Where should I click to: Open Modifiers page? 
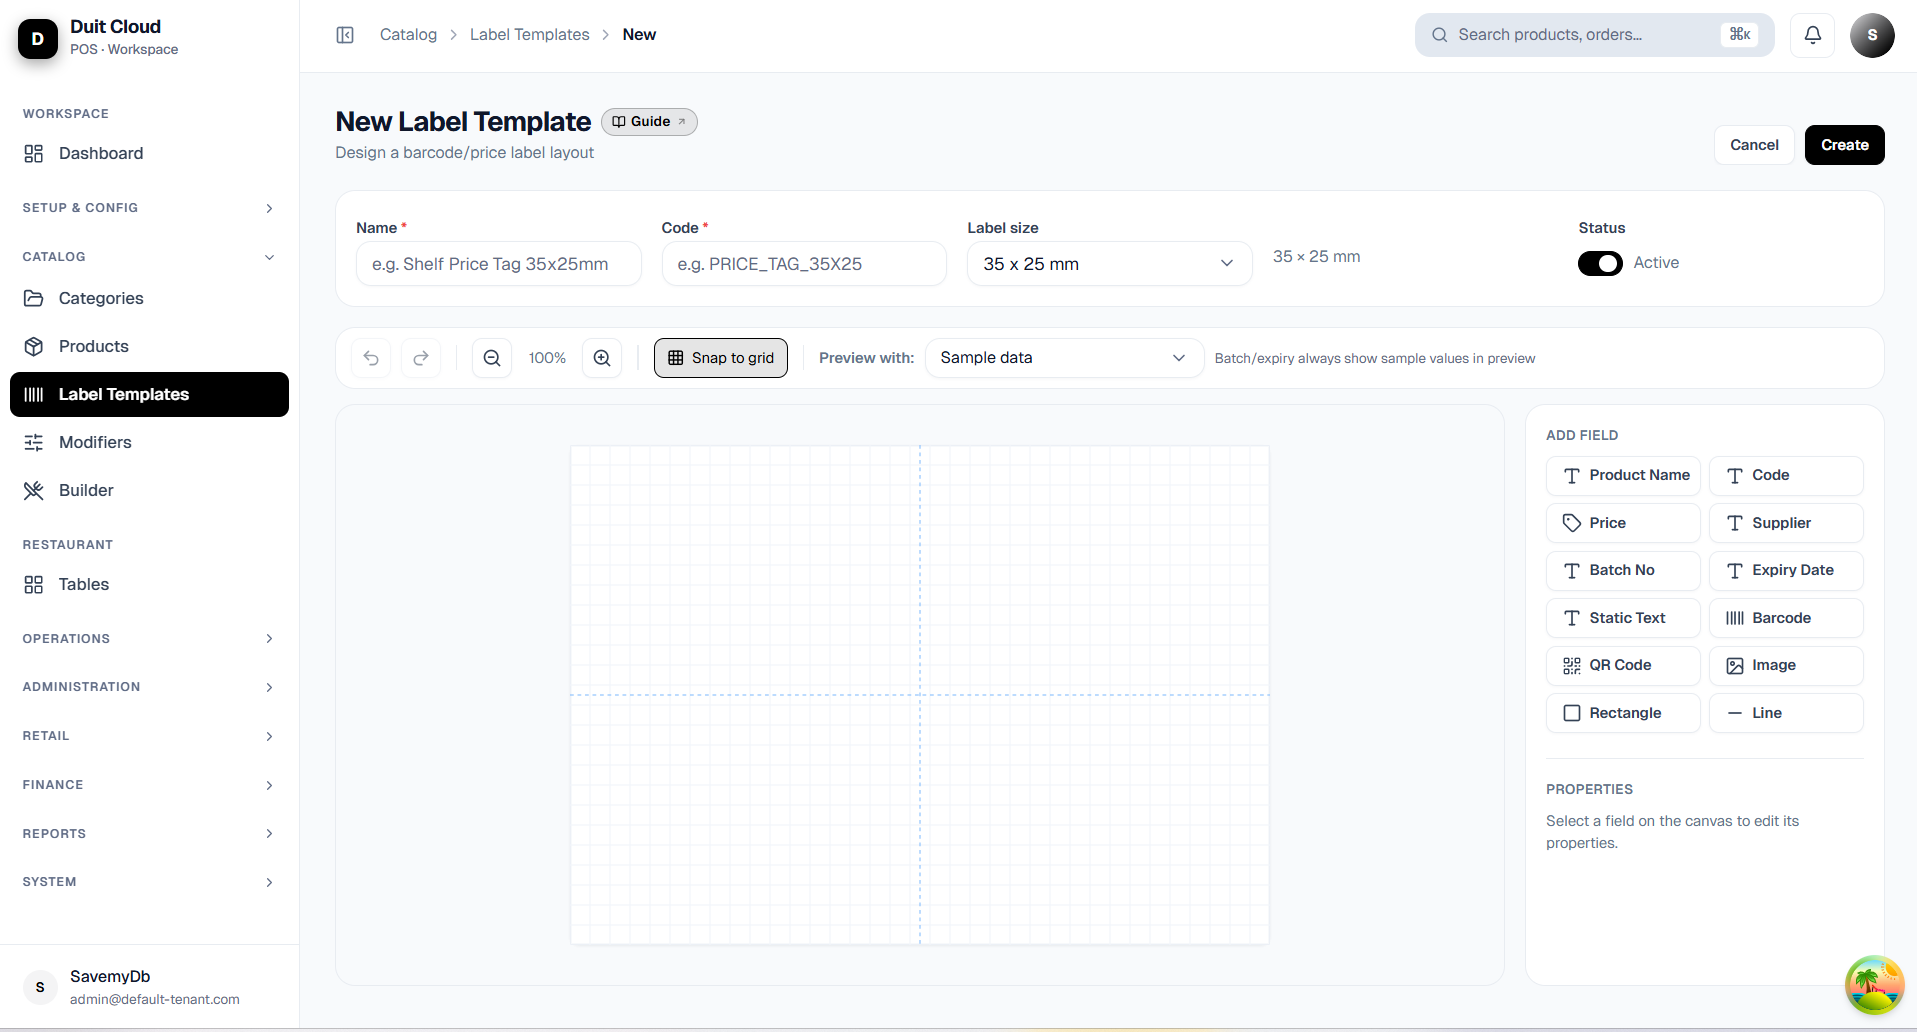tap(149, 443)
